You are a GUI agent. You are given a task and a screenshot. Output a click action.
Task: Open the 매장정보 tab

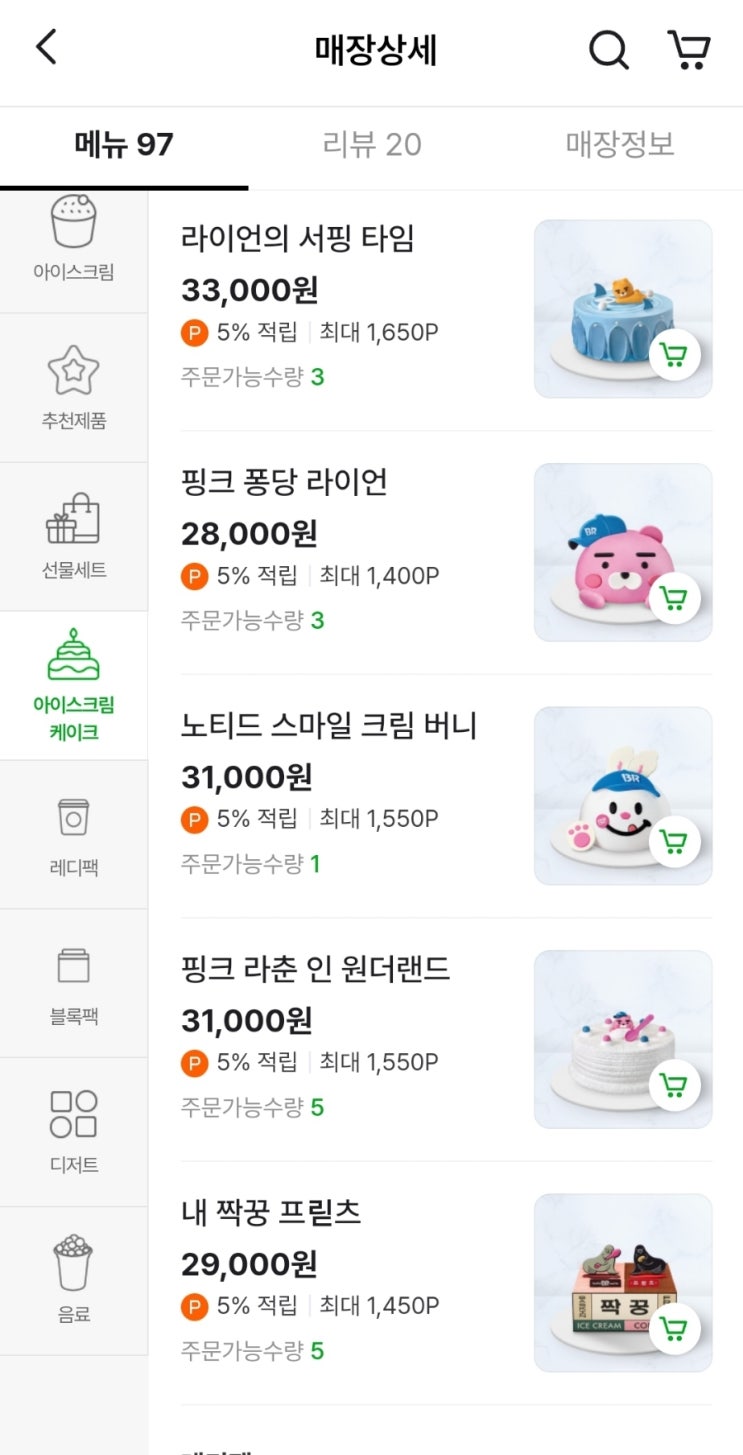click(x=620, y=145)
